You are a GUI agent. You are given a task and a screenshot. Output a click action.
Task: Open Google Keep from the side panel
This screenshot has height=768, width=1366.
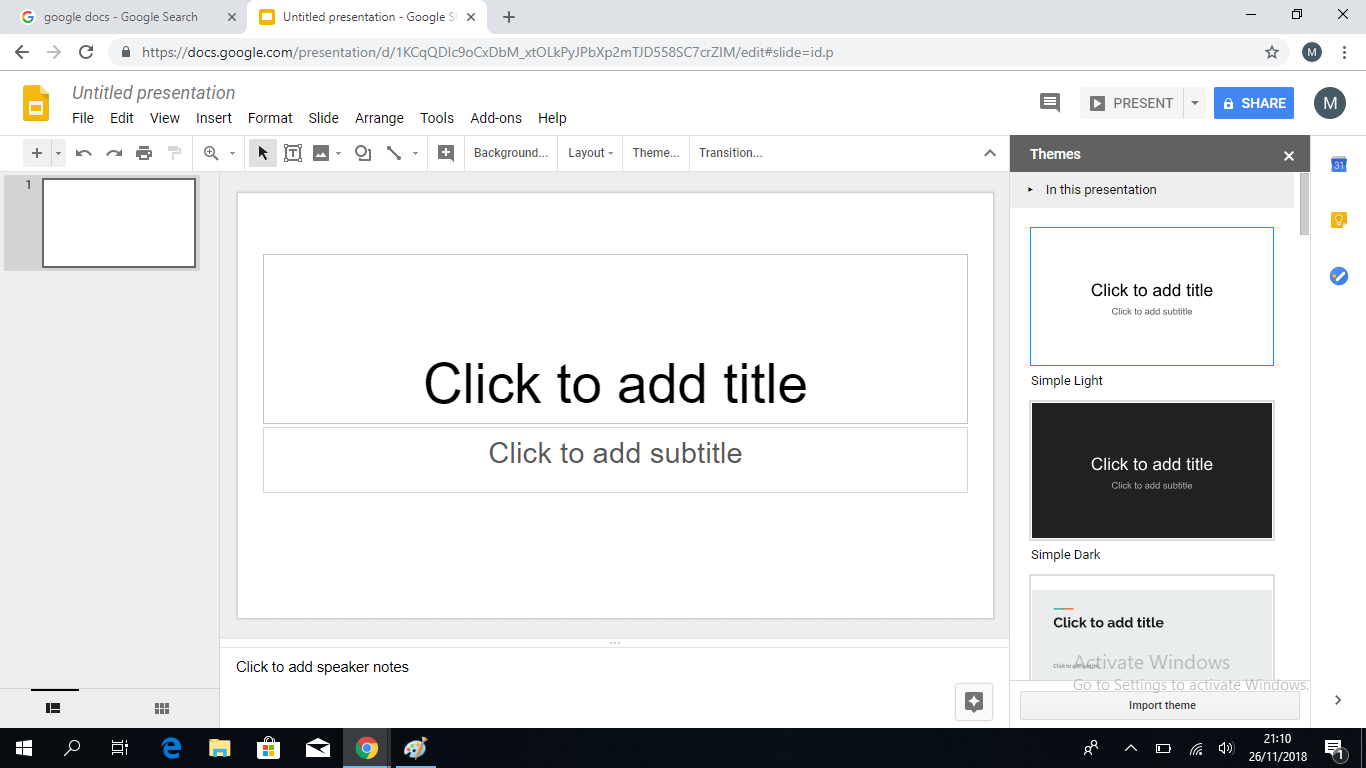tap(1338, 219)
